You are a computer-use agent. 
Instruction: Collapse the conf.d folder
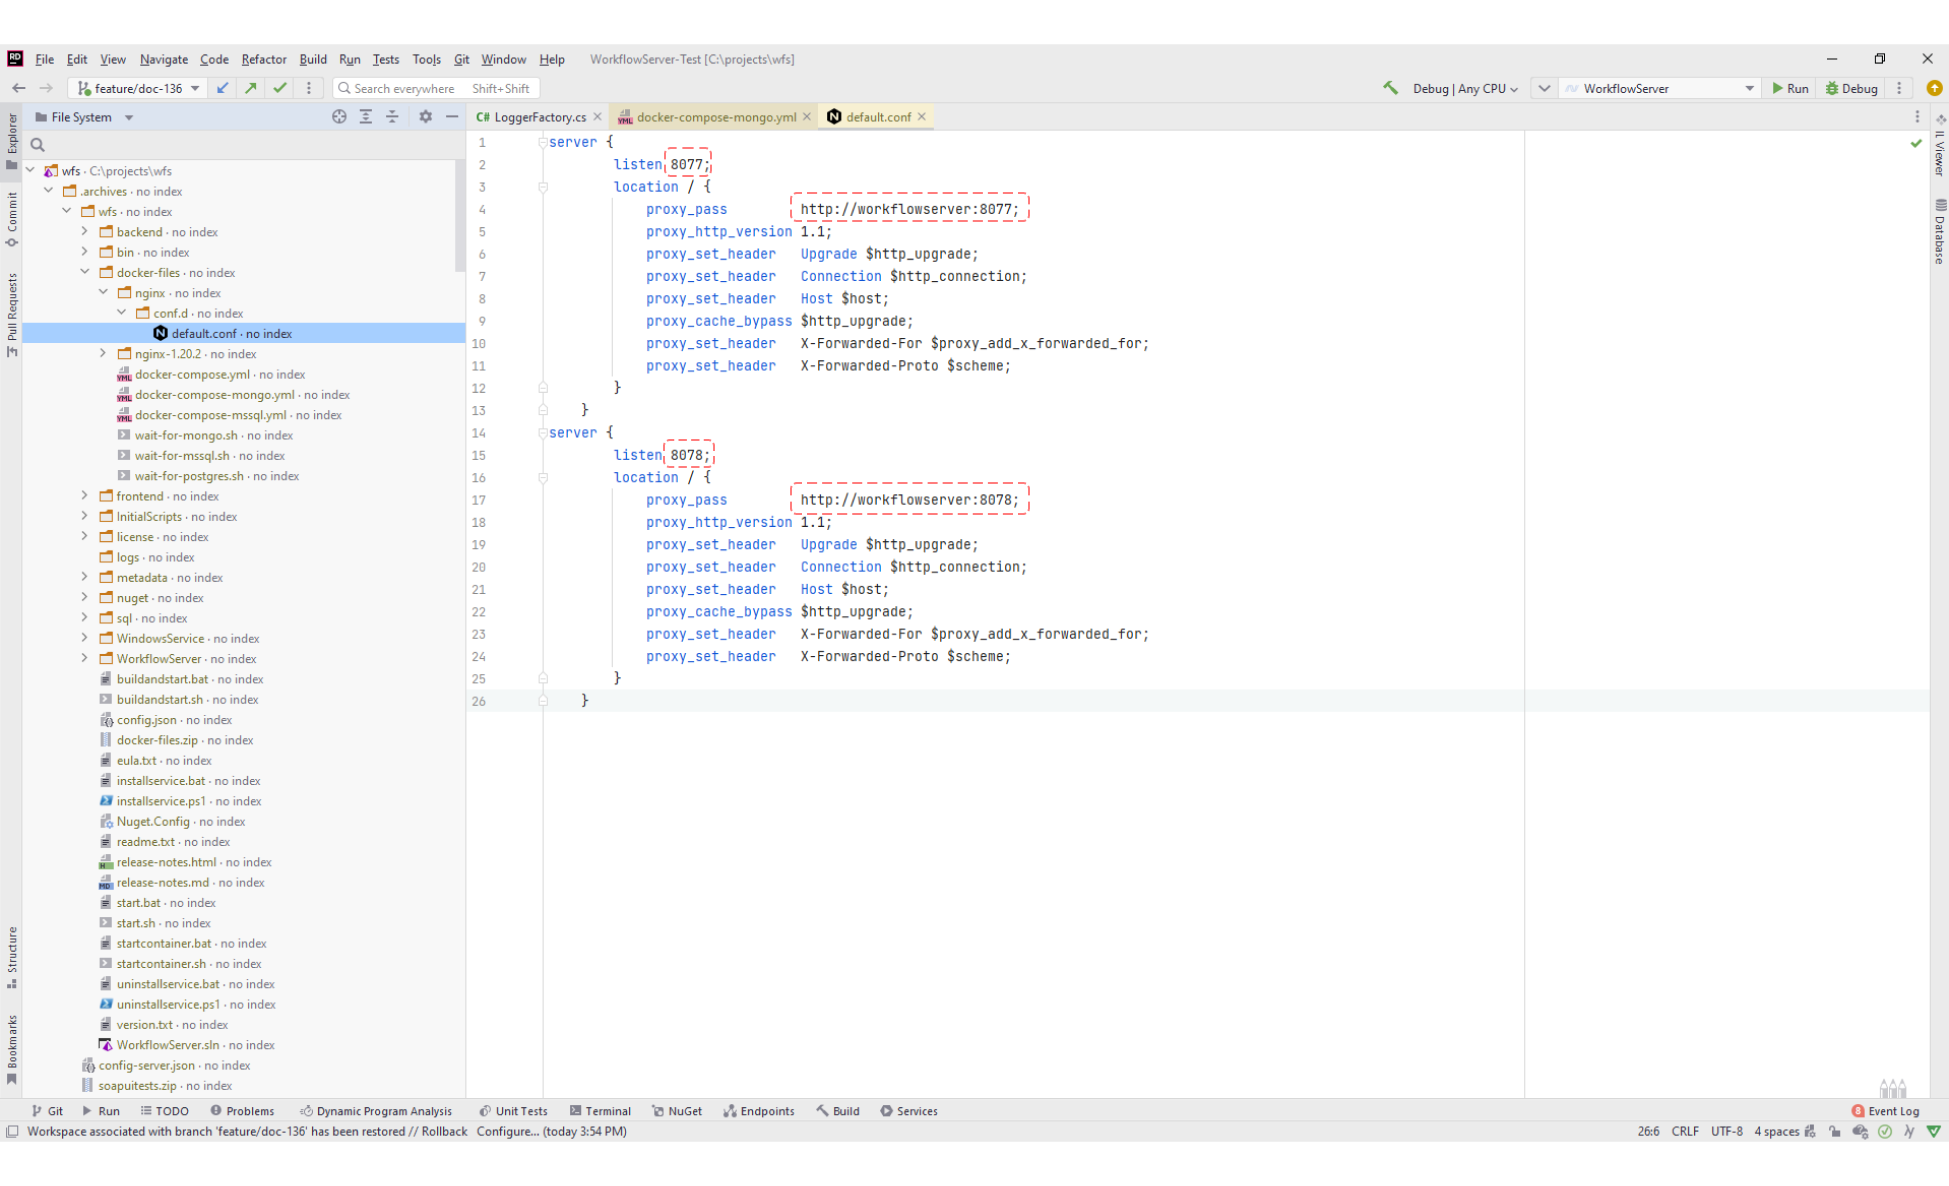coord(122,313)
